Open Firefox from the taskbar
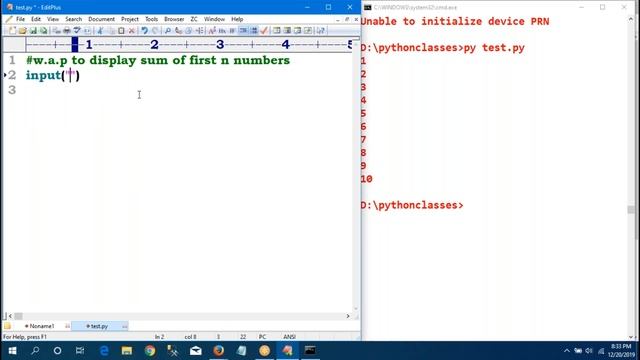The width and height of the screenshot is (640, 360). click(x=218, y=351)
